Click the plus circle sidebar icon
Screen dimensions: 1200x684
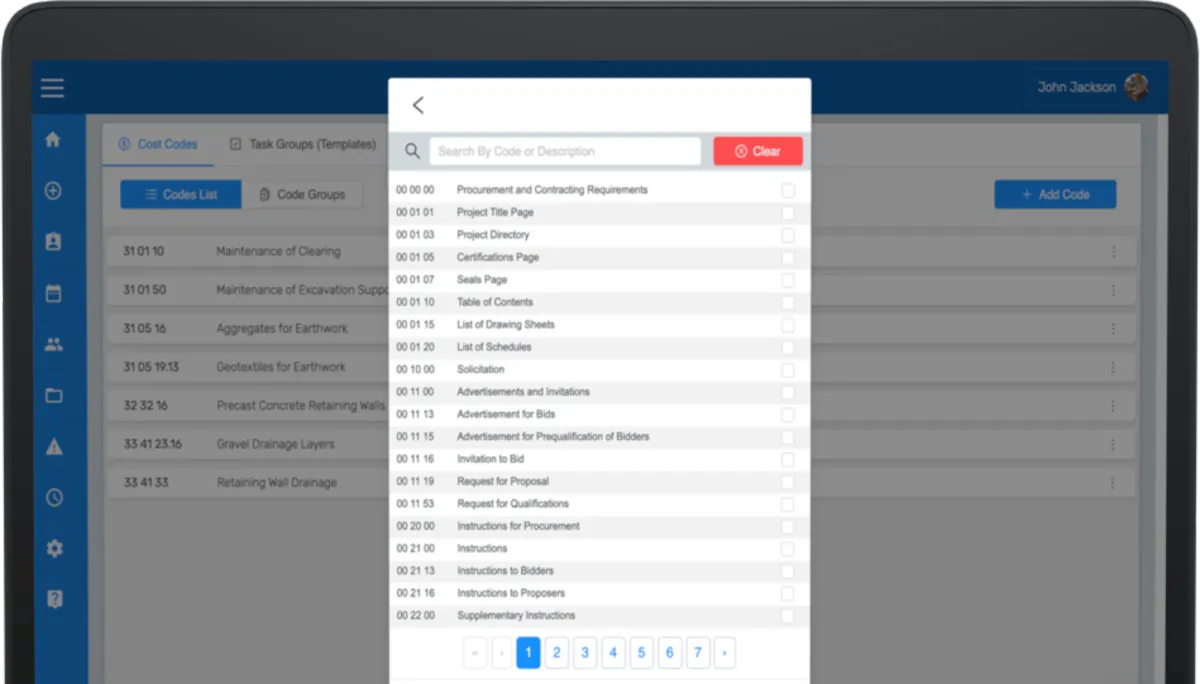click(x=54, y=191)
